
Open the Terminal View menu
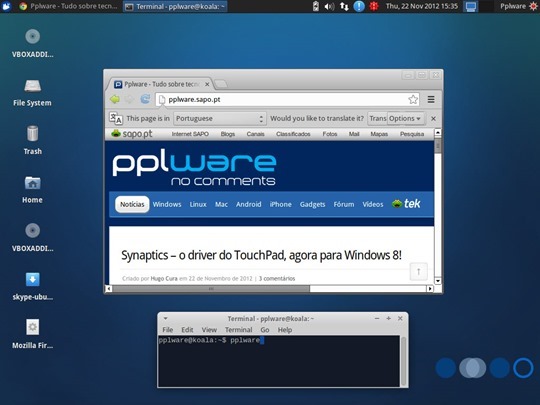pyautogui.click(x=209, y=330)
